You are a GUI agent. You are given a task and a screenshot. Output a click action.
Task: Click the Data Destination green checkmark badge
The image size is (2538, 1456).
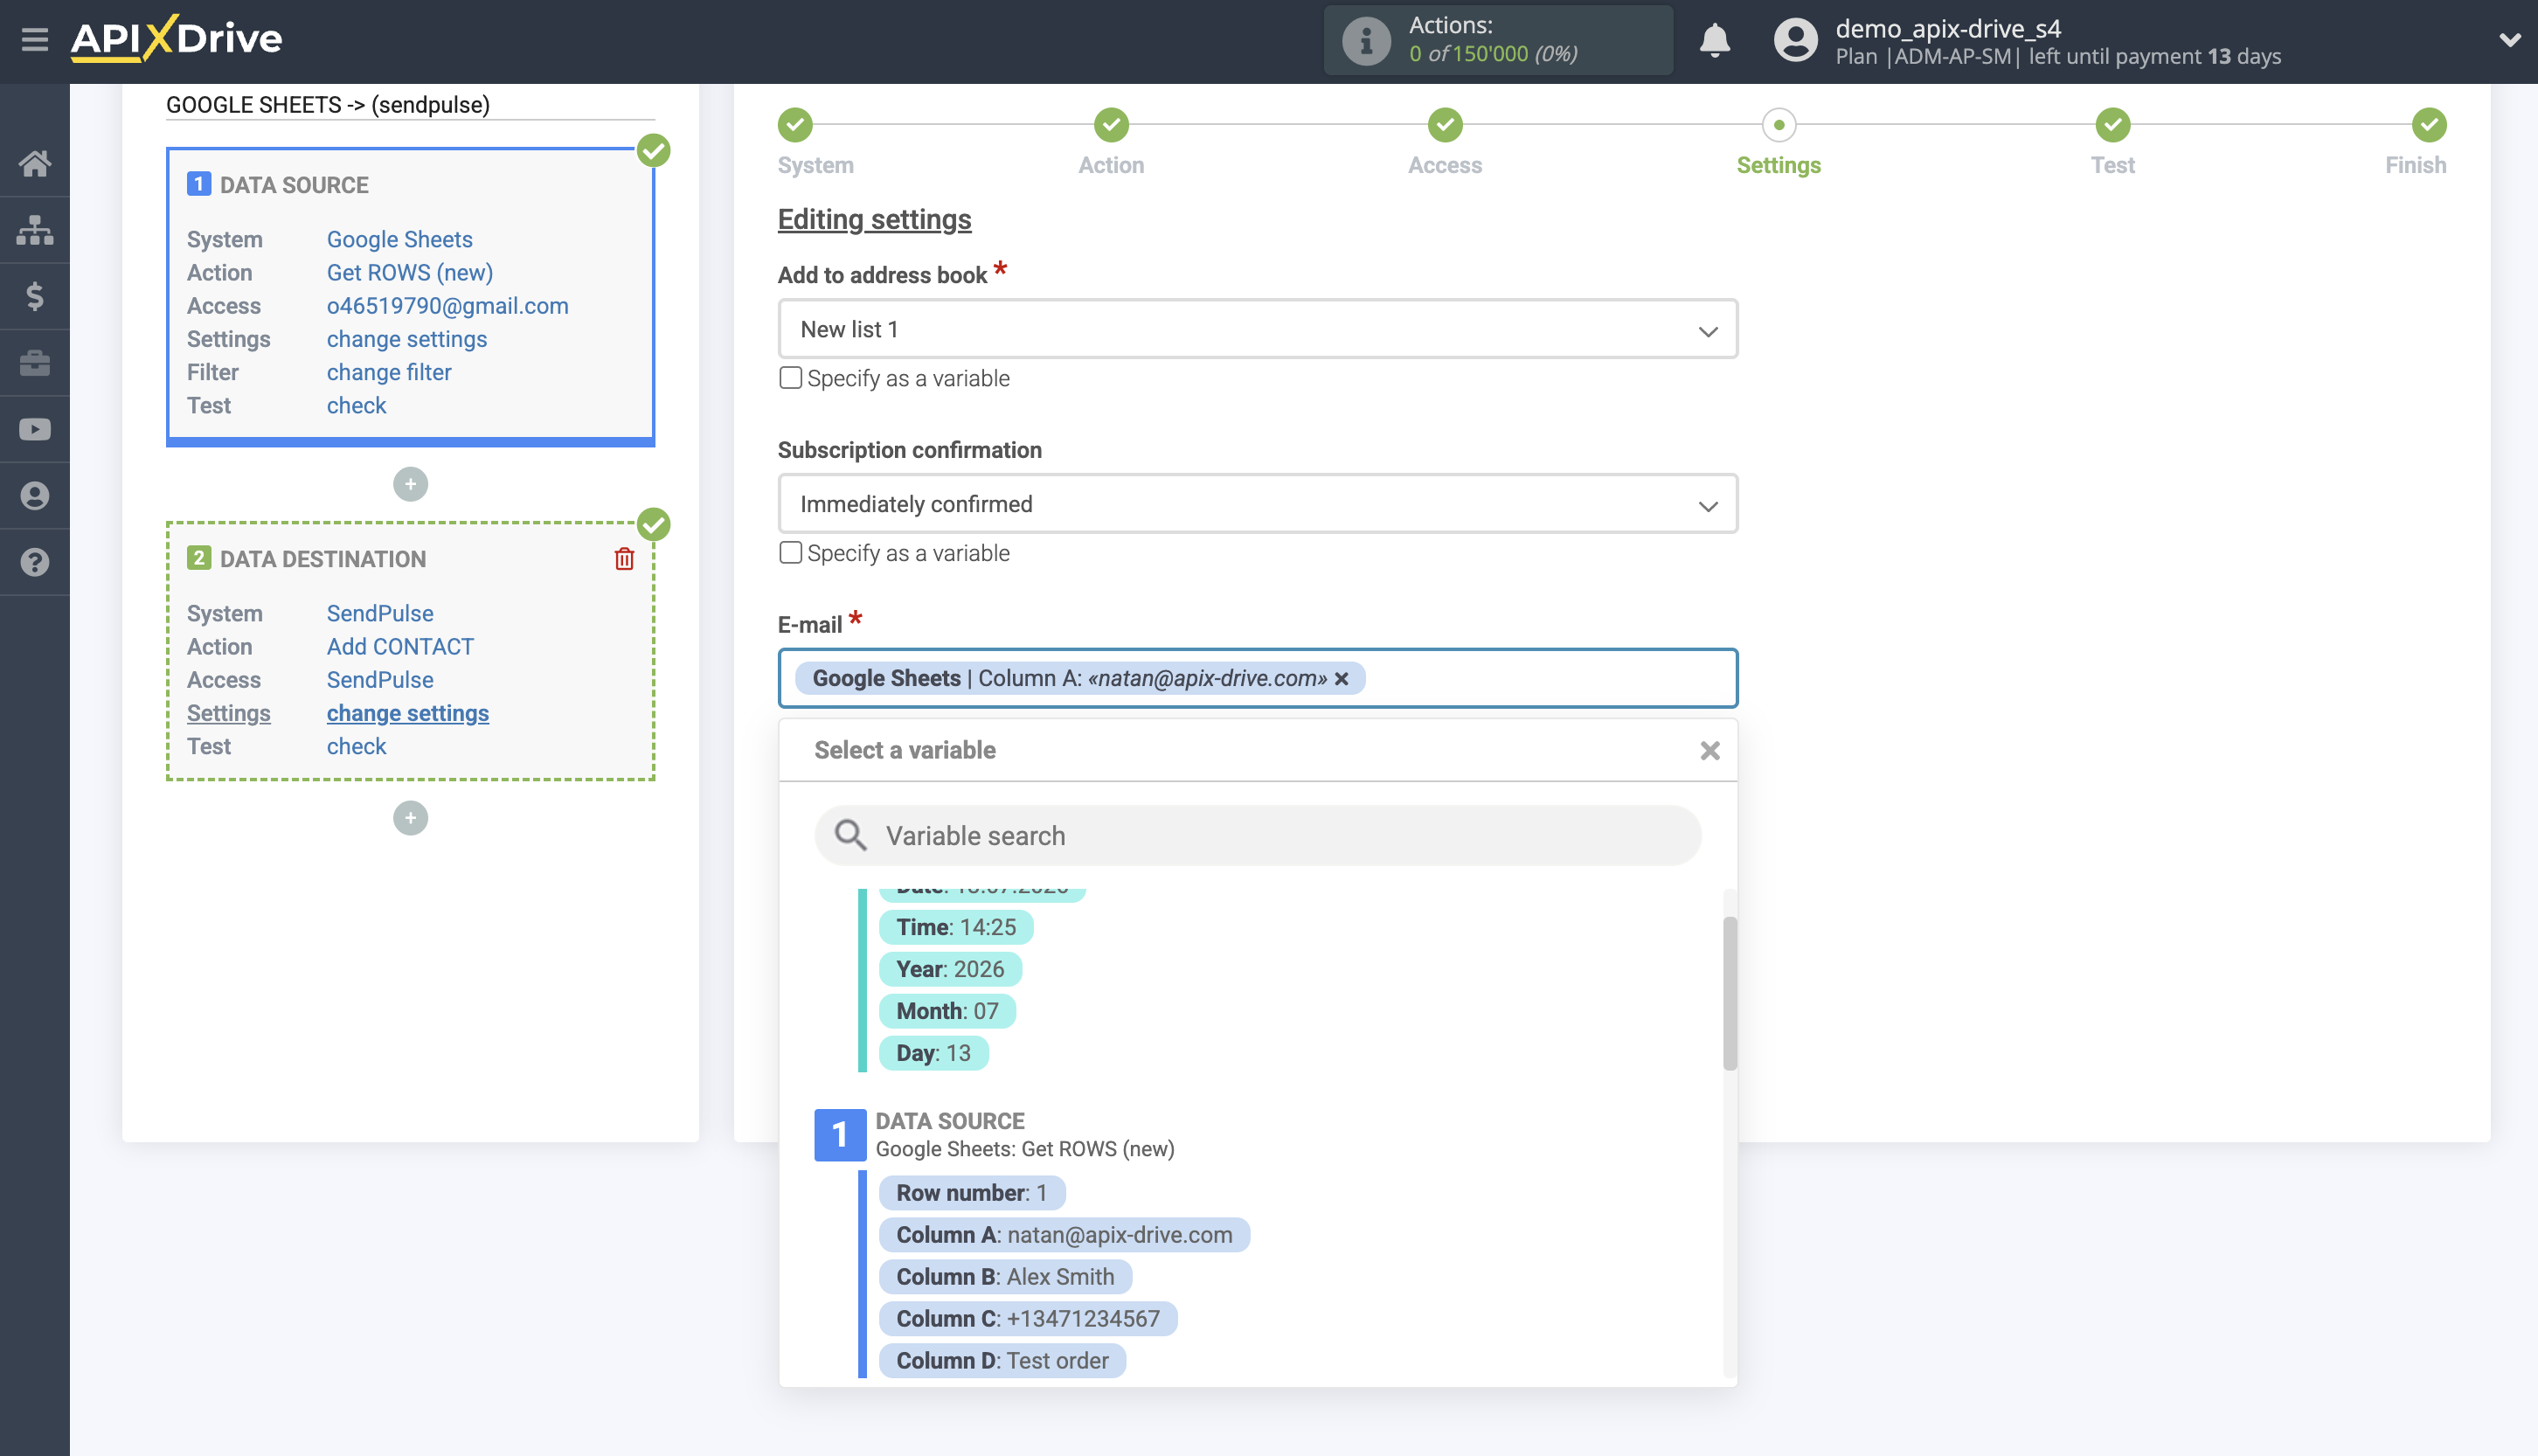pyautogui.click(x=653, y=524)
